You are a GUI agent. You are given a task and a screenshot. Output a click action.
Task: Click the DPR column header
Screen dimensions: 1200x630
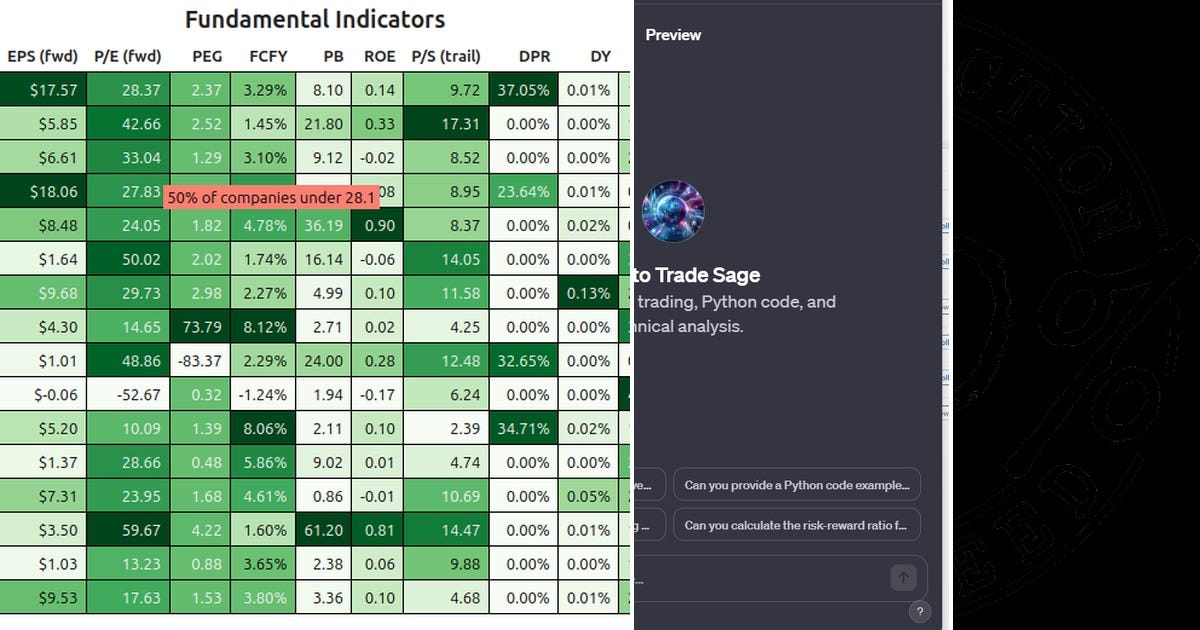(535, 57)
